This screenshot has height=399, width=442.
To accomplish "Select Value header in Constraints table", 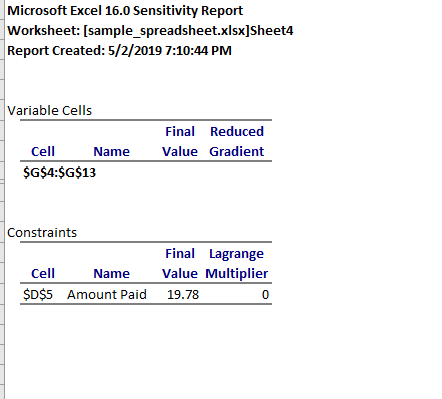I will pos(180,274).
